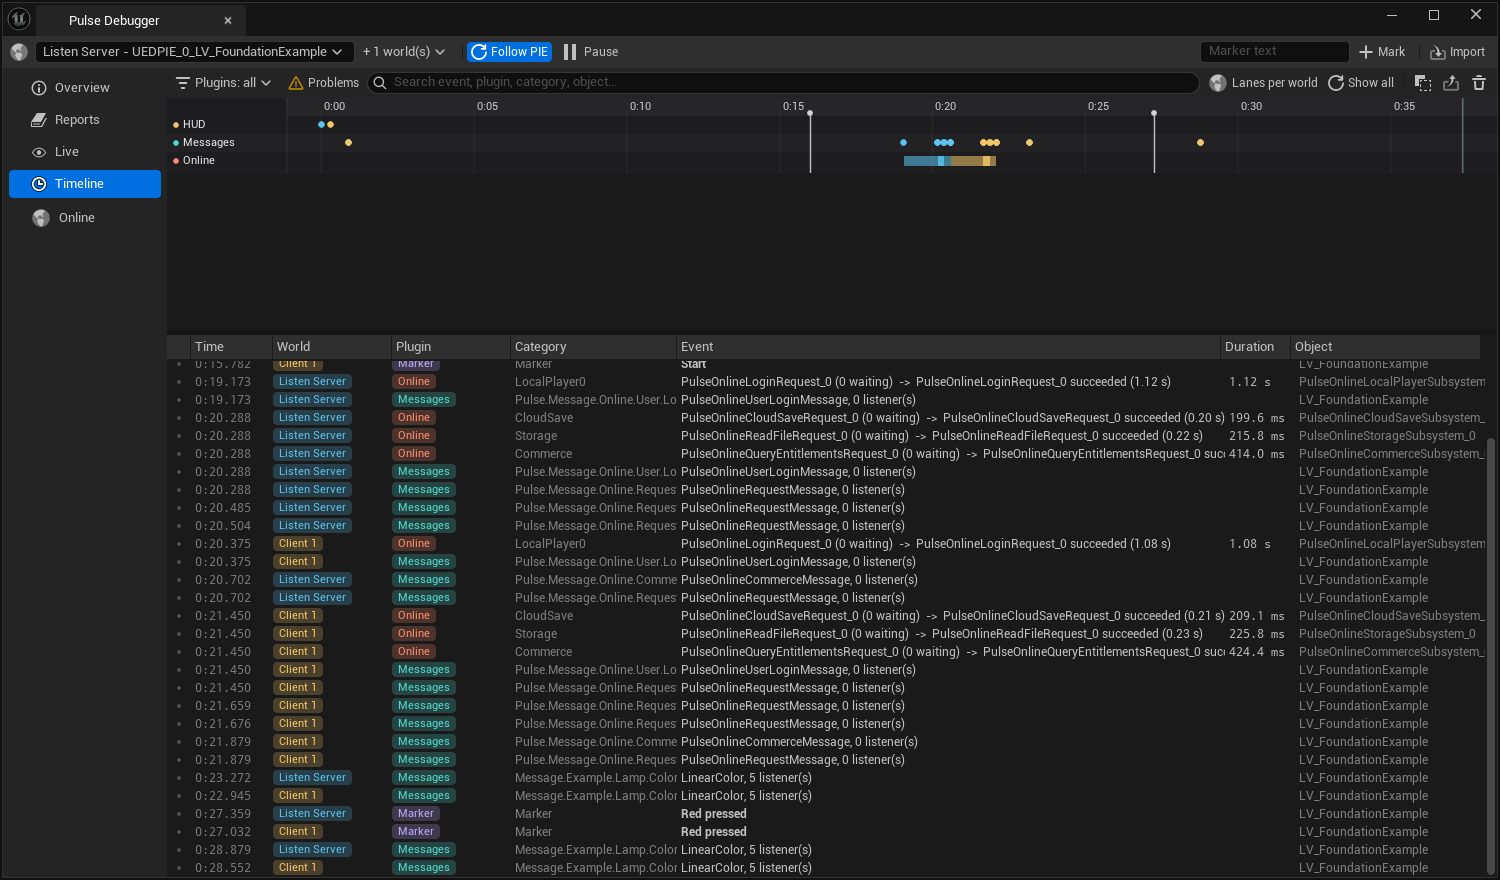Click the 414.0 ms duration value
Image resolution: width=1500 pixels, height=880 pixels.
point(1257,454)
